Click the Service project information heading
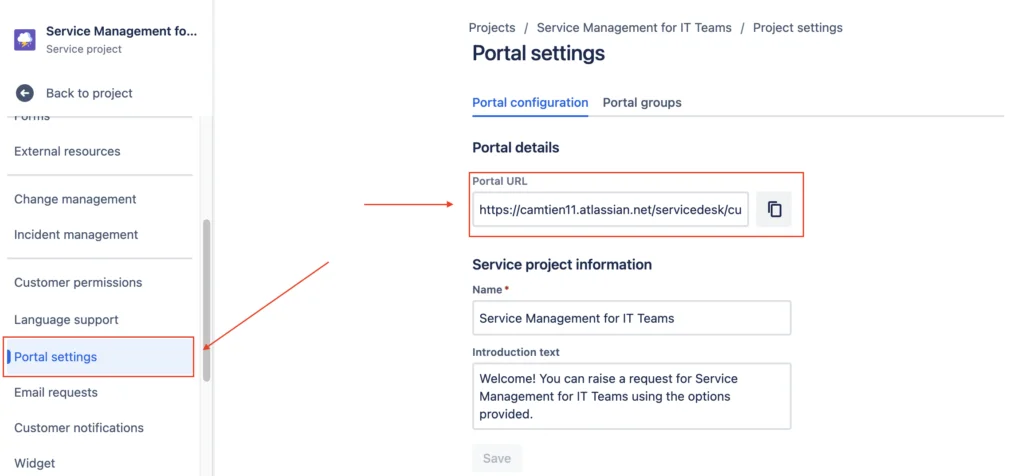 (562, 265)
